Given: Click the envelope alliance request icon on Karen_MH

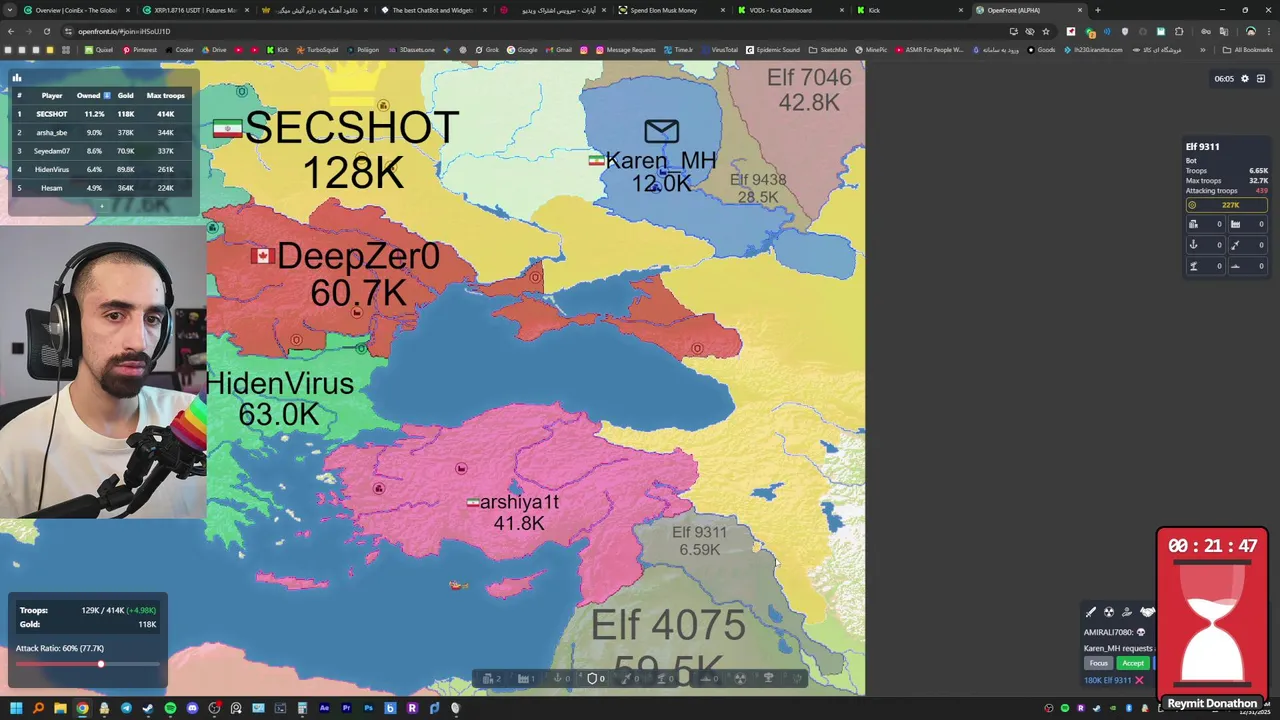Looking at the screenshot, I should 661,131.
